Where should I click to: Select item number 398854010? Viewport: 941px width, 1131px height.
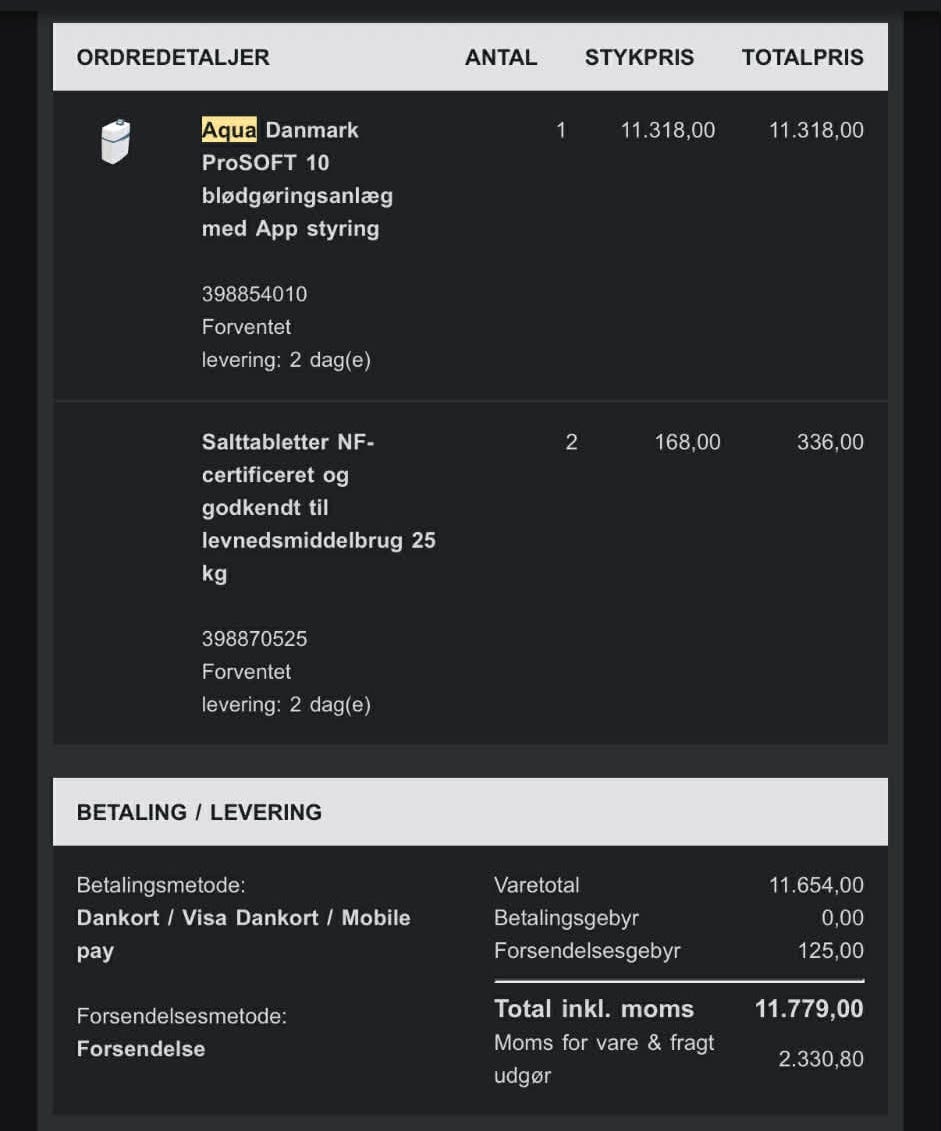pyautogui.click(x=254, y=294)
